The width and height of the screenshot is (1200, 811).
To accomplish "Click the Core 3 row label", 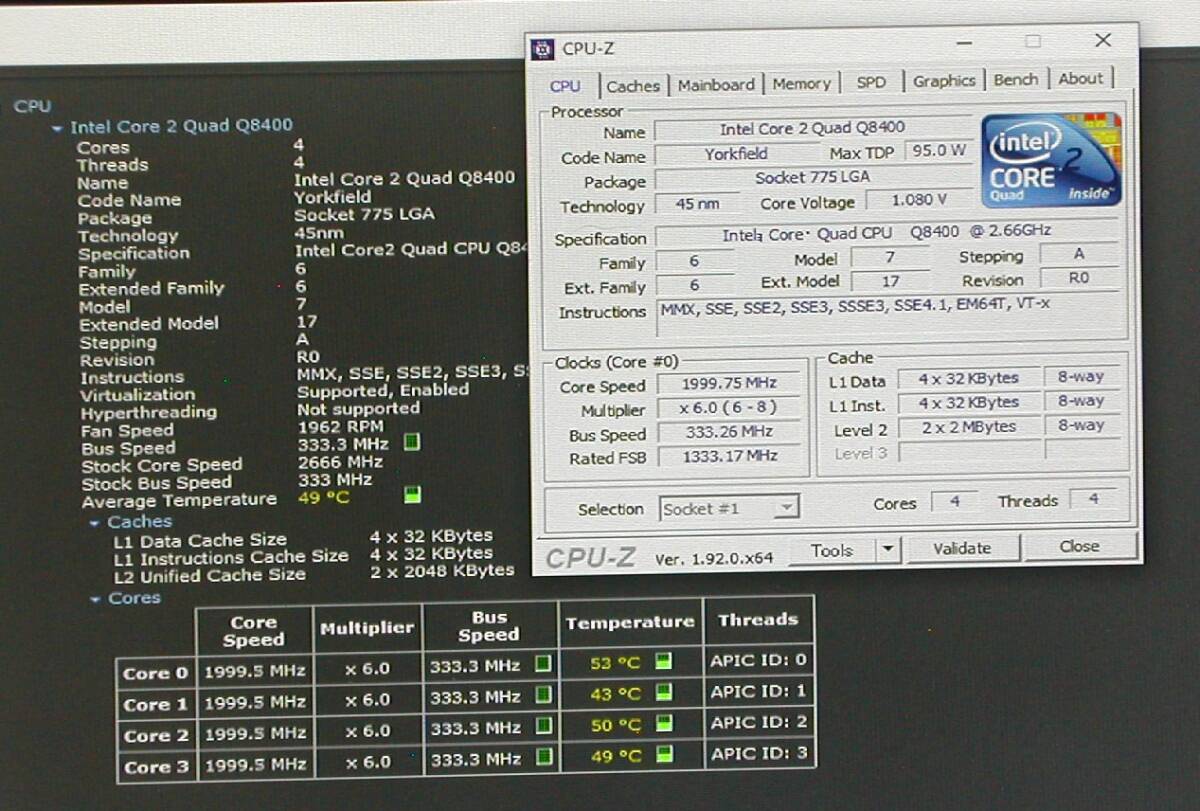I will (x=156, y=768).
